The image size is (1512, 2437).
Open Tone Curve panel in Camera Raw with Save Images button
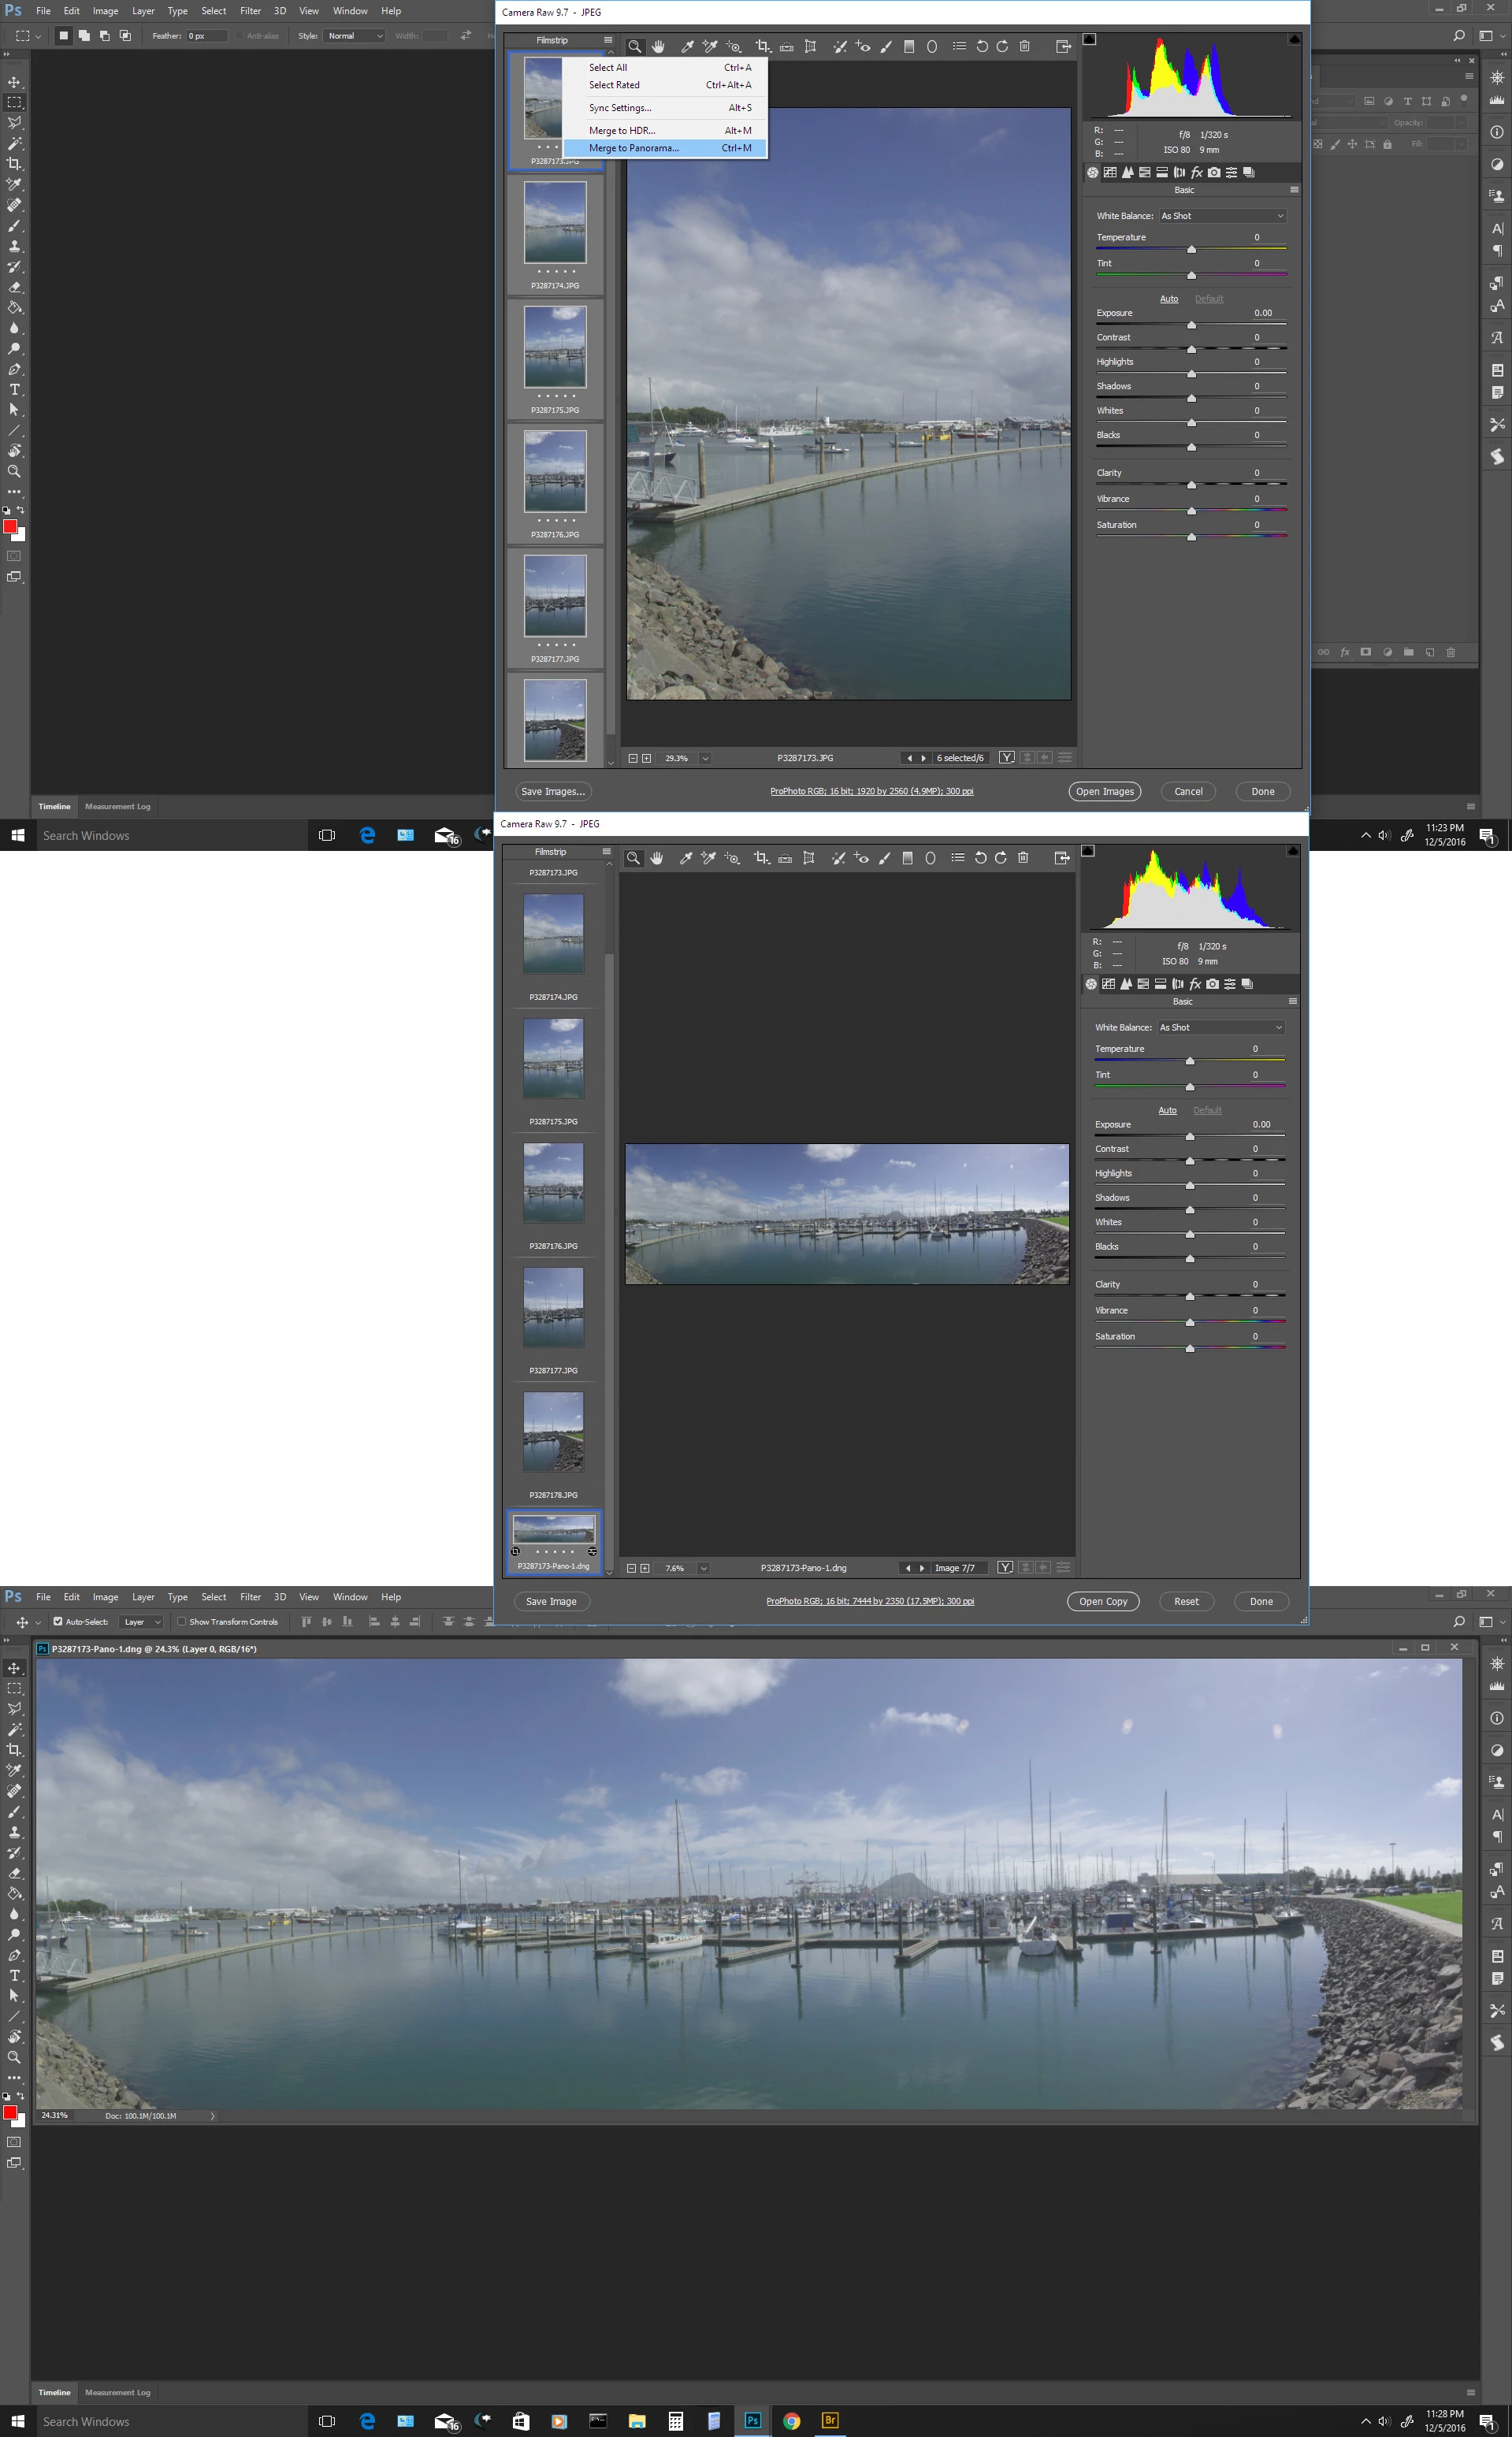pyautogui.click(x=1110, y=172)
